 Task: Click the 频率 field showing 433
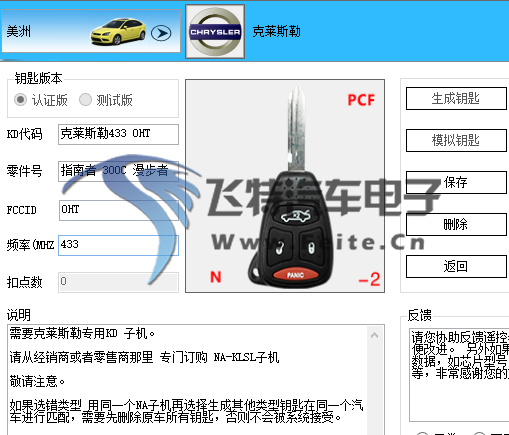pyautogui.click(x=118, y=245)
